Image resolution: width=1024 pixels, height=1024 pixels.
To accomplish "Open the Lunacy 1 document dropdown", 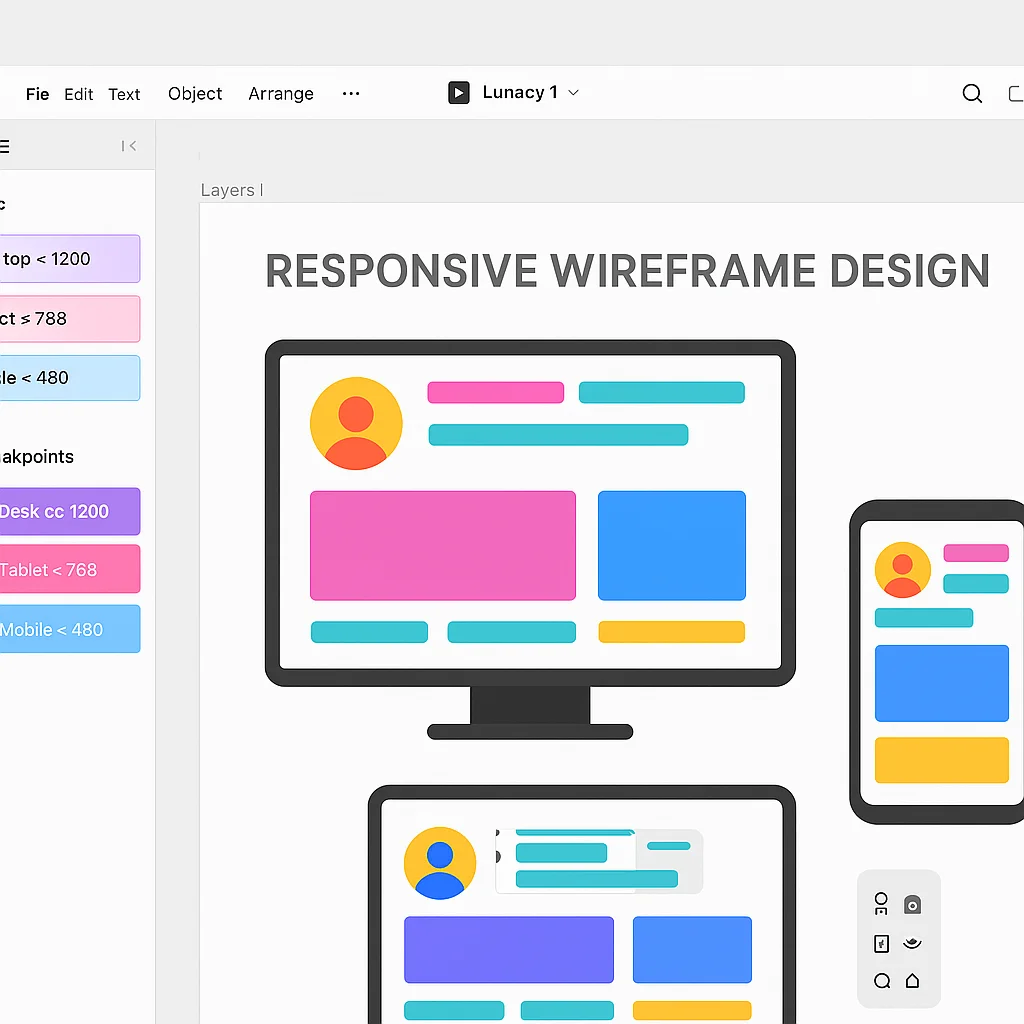I will coord(573,92).
